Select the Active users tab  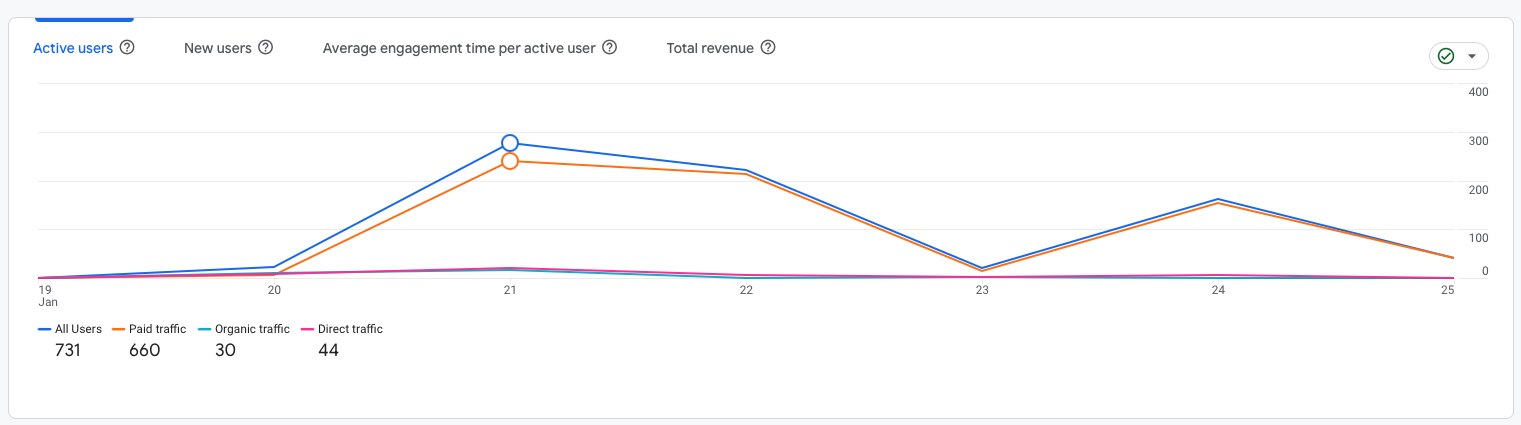(73, 48)
